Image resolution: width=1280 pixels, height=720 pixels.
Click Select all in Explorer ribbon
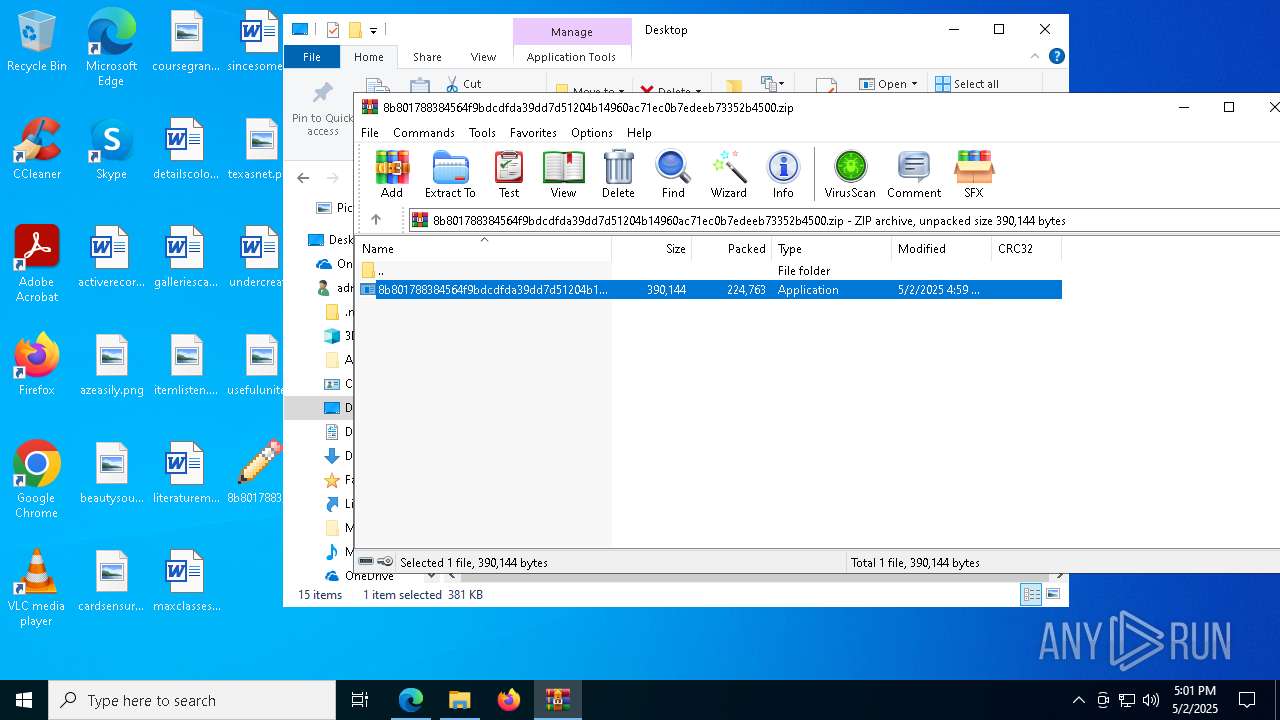(x=967, y=84)
